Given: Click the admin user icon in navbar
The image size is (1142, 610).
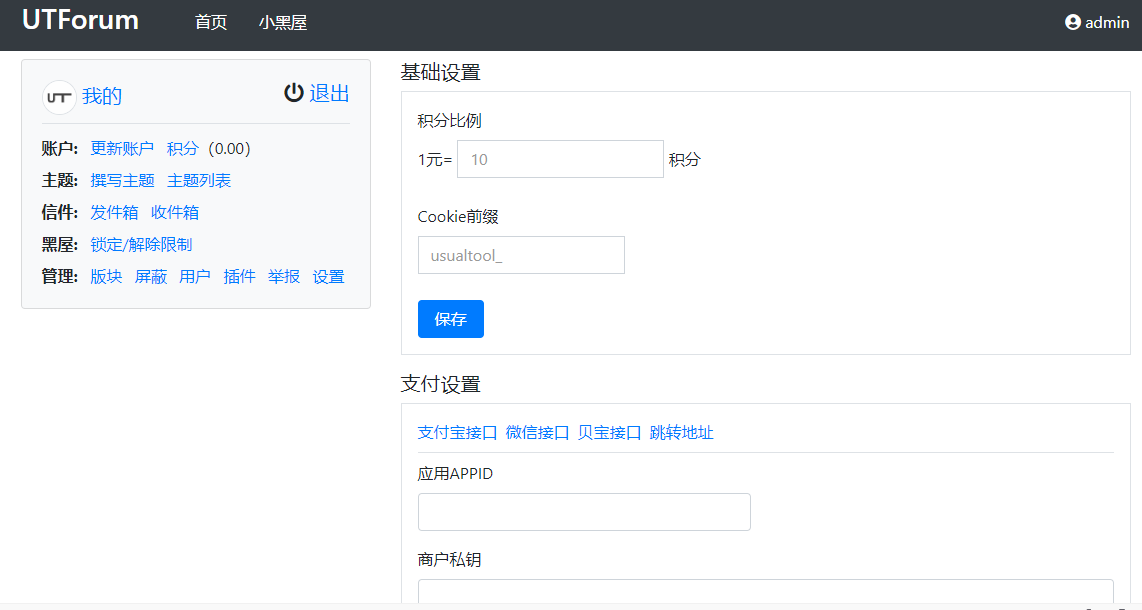Looking at the screenshot, I should [1073, 22].
